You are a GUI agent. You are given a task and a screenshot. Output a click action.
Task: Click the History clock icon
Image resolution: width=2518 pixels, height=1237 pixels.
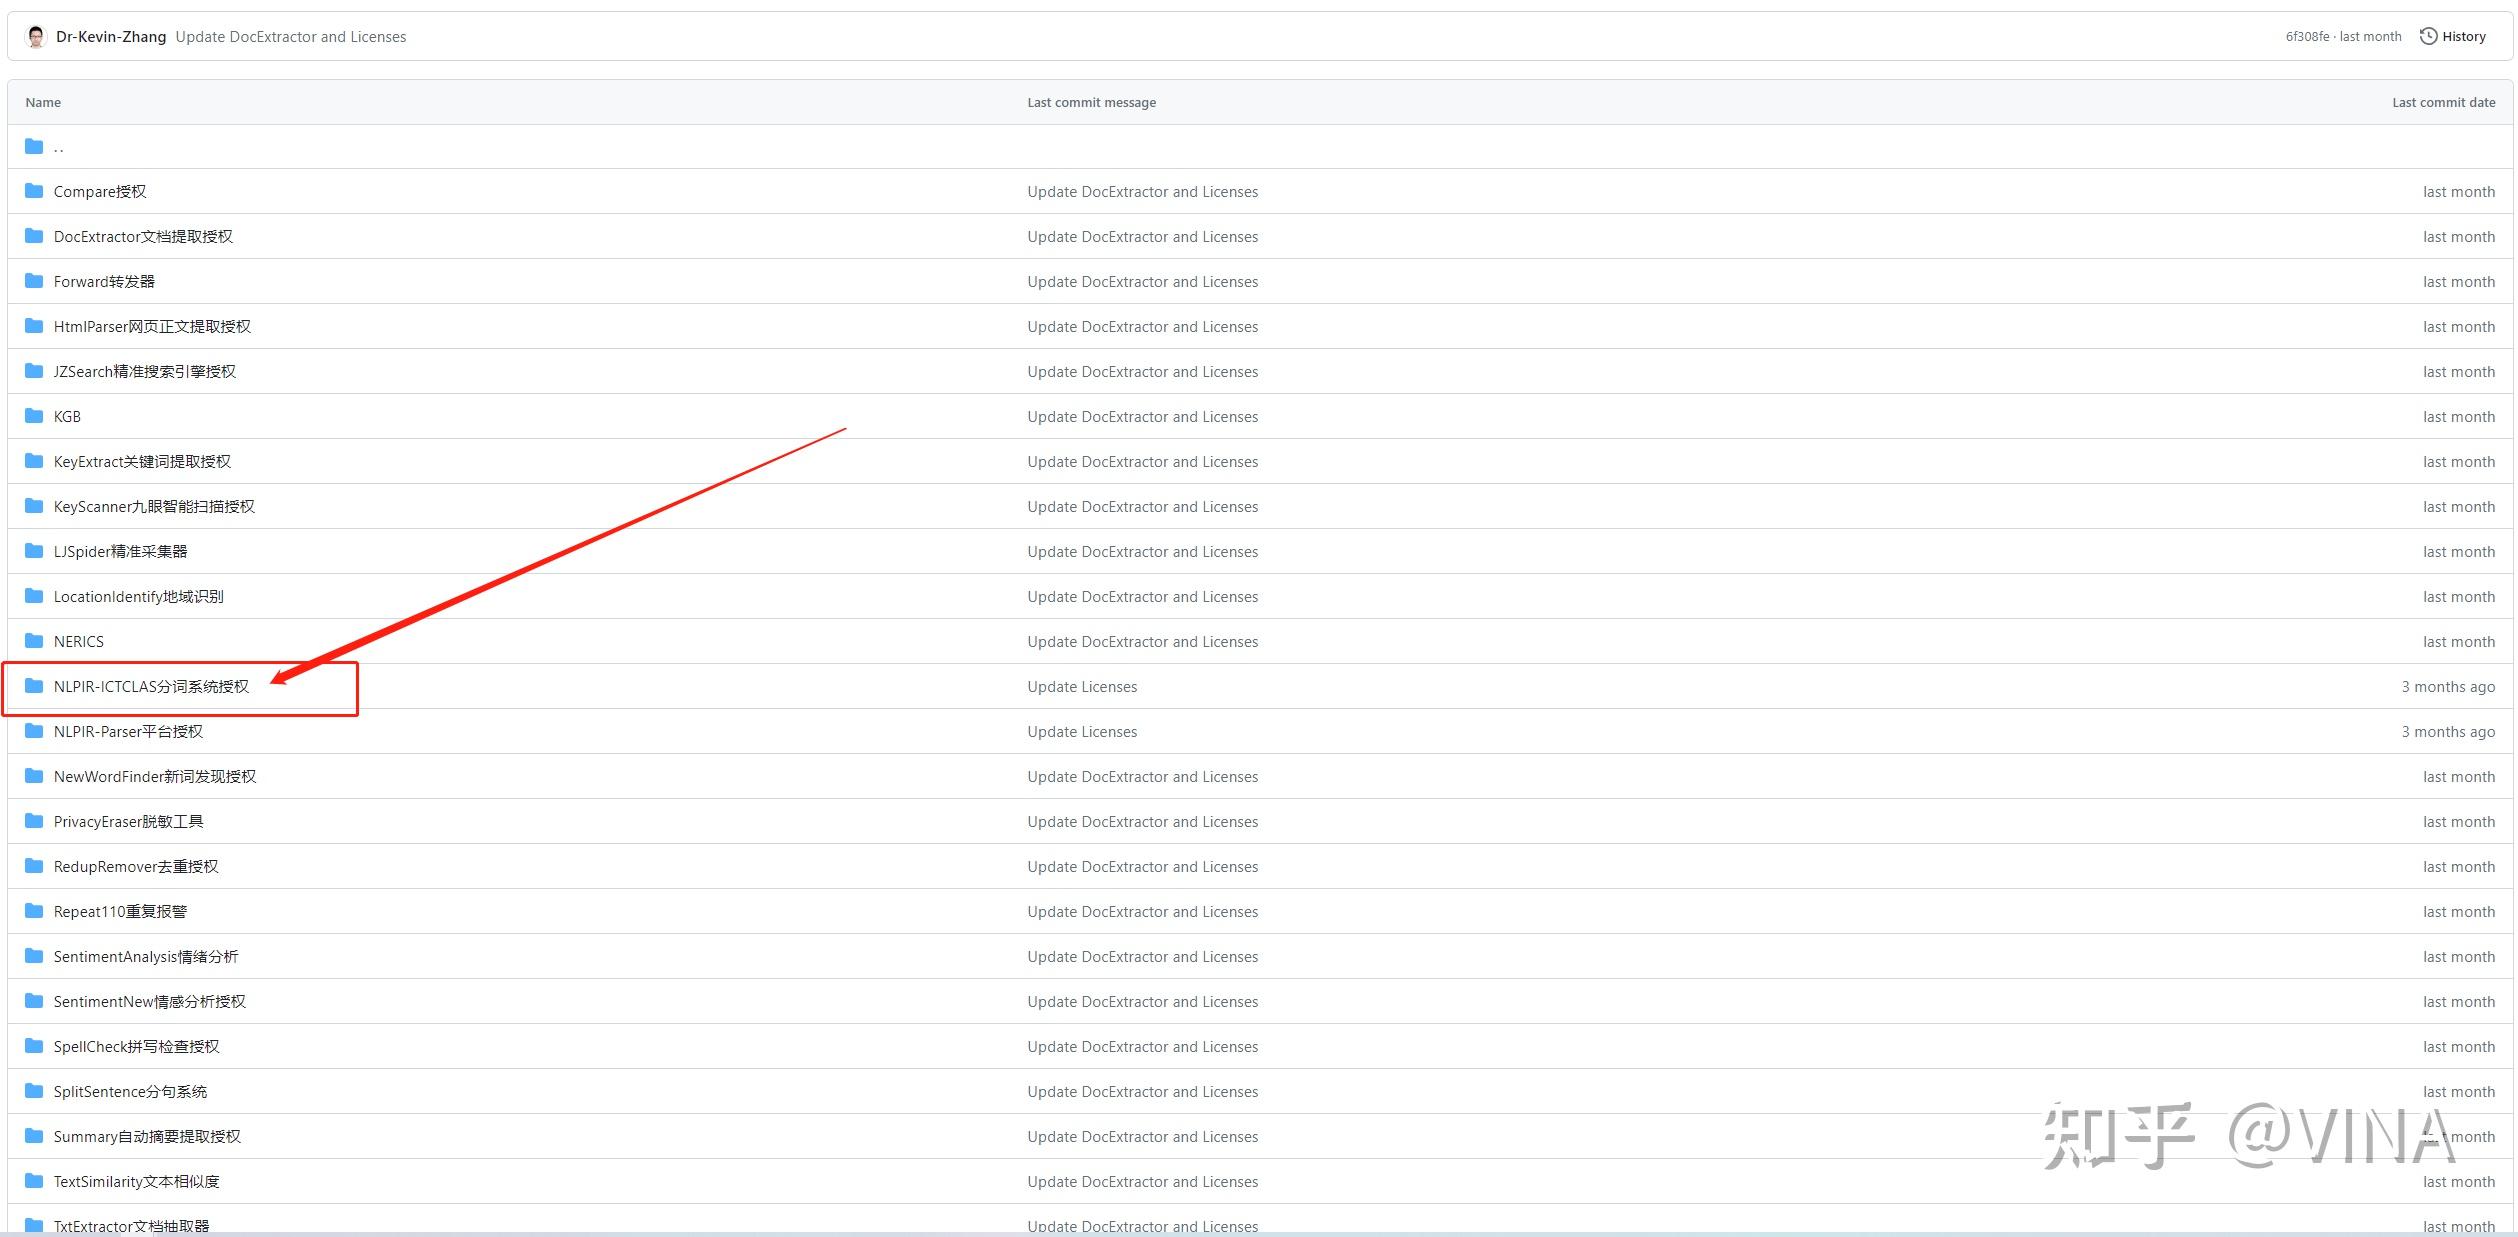[2428, 36]
